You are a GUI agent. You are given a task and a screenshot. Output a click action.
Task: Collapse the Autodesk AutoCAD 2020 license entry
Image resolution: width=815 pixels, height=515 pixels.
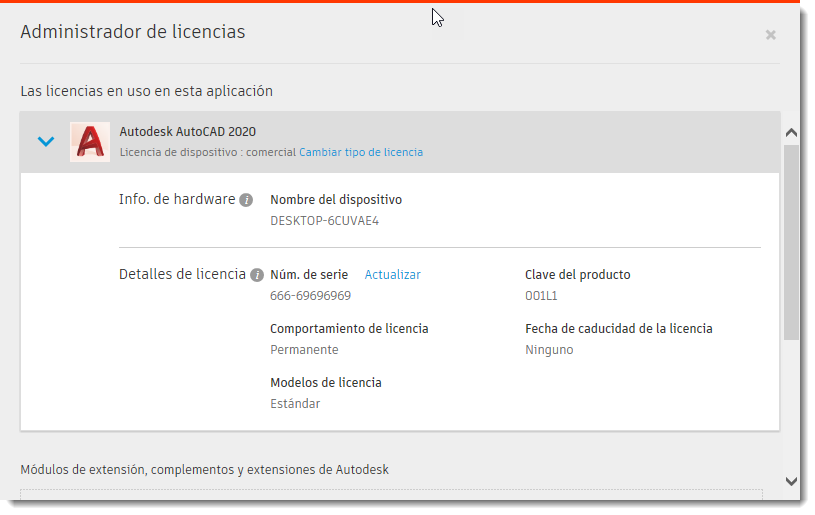click(46, 141)
